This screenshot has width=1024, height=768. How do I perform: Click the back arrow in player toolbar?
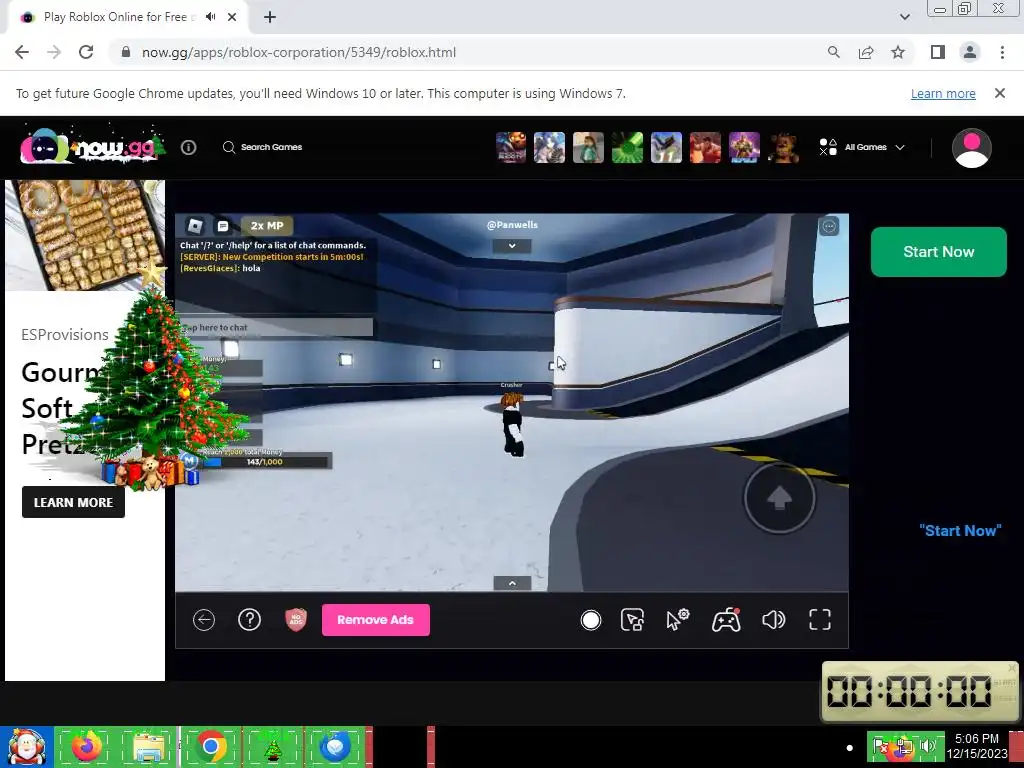[x=204, y=620]
